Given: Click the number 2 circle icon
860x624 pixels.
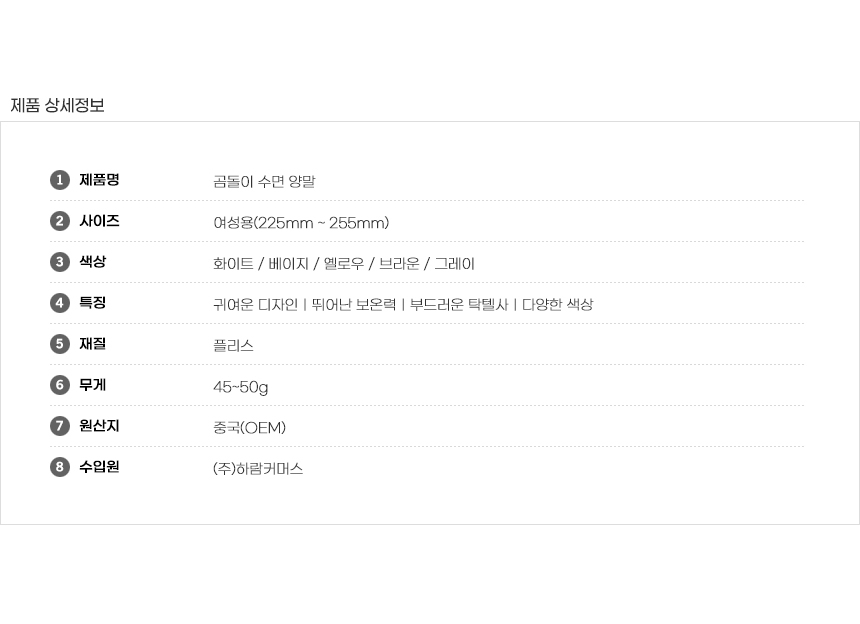Looking at the screenshot, I should click(60, 221).
